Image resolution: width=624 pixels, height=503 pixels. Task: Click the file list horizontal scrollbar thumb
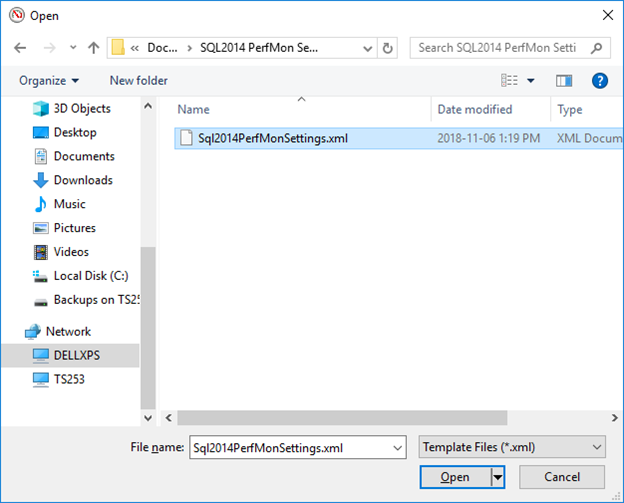[x=342, y=418]
